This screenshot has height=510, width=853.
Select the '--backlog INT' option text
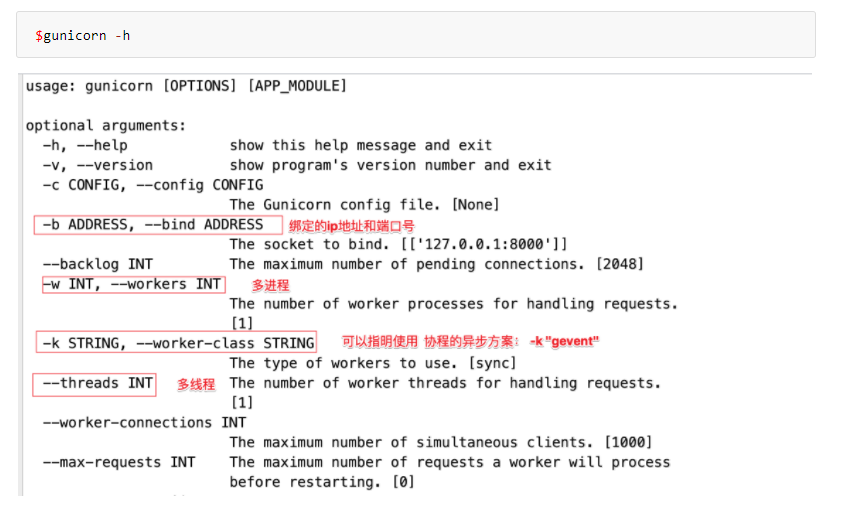[97, 264]
